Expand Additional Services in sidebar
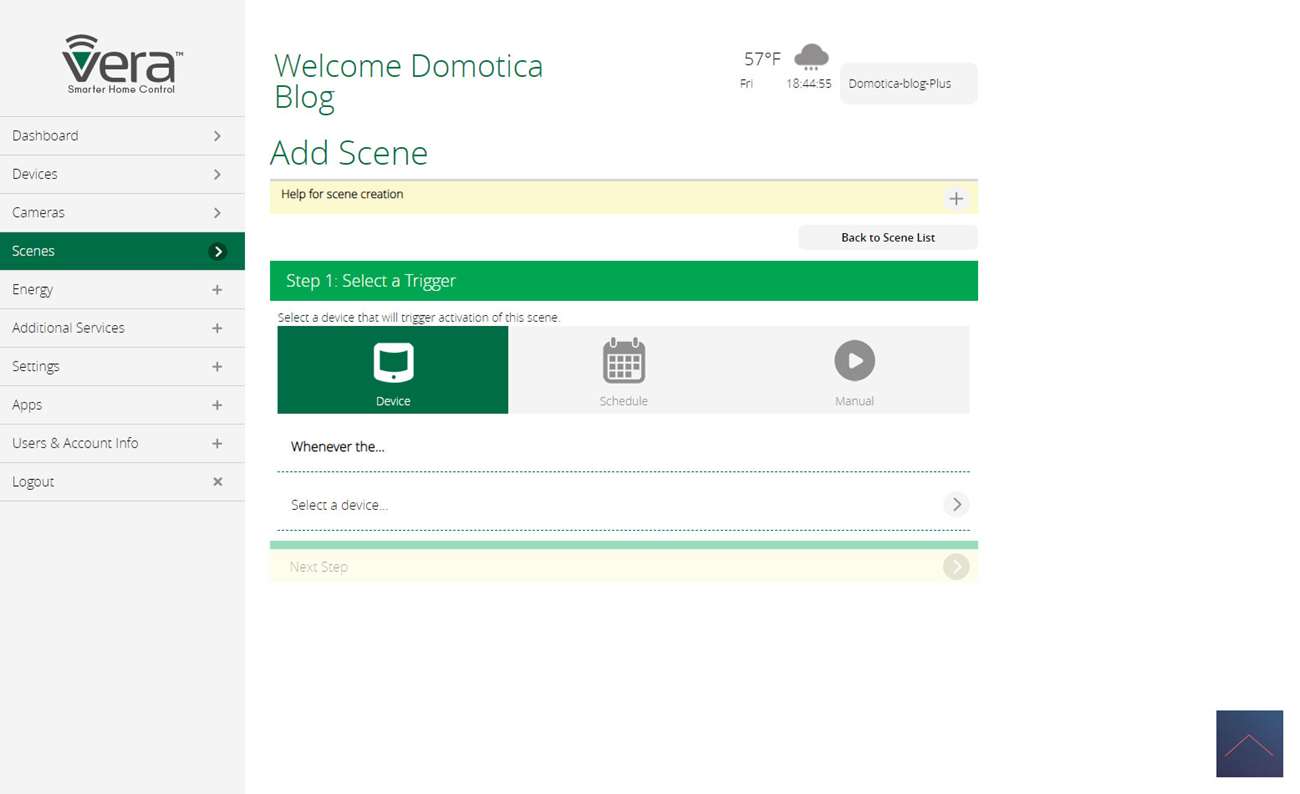Image resolution: width=1300 pixels, height=794 pixels. point(217,328)
